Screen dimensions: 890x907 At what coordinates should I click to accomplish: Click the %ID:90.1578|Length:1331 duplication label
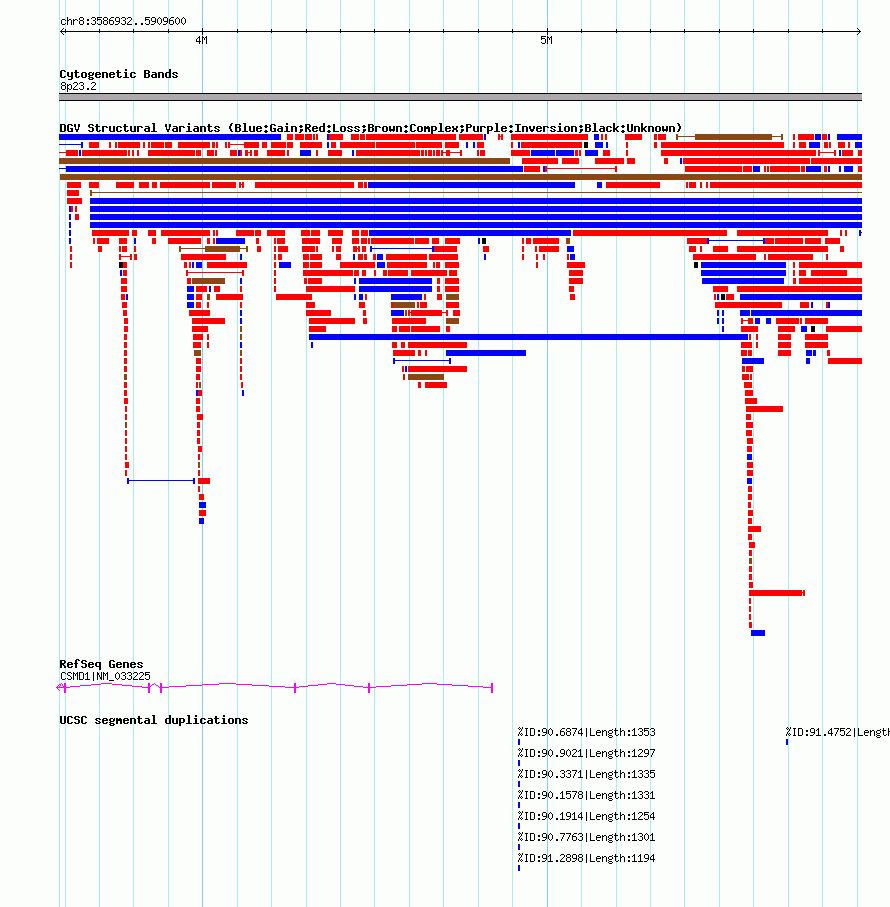(586, 795)
